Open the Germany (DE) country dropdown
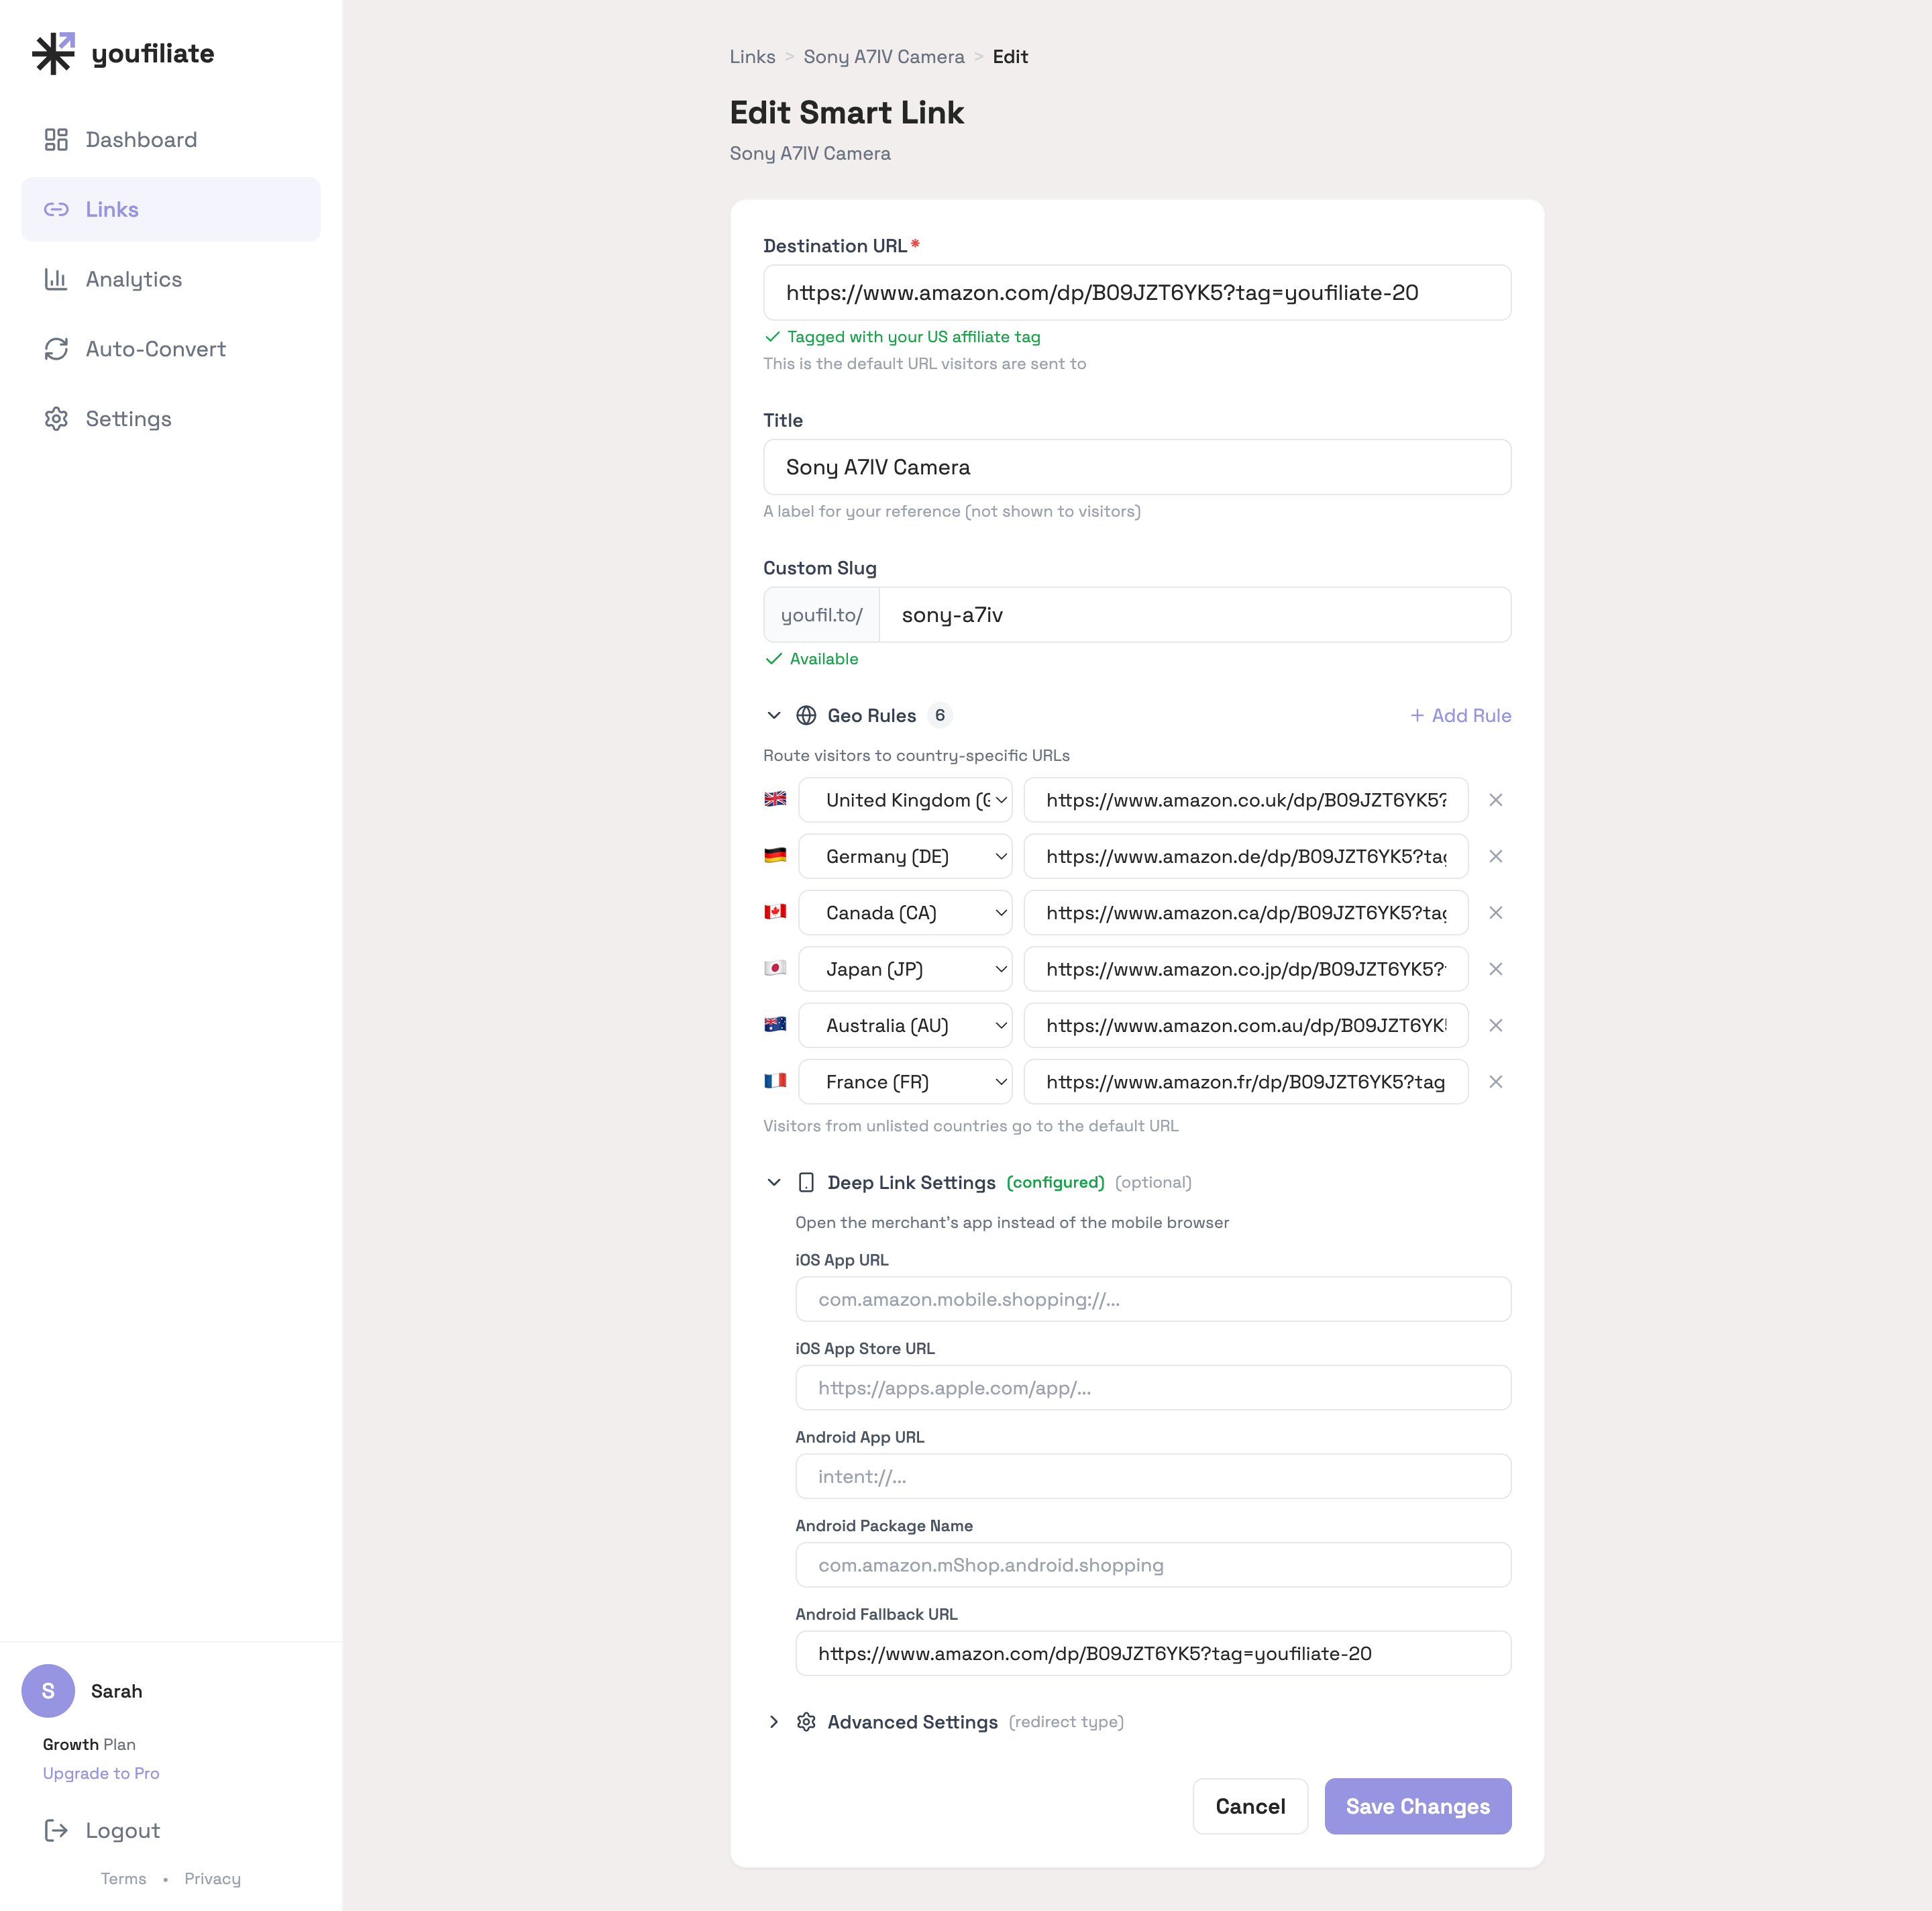Image resolution: width=1932 pixels, height=1911 pixels. tap(905, 856)
